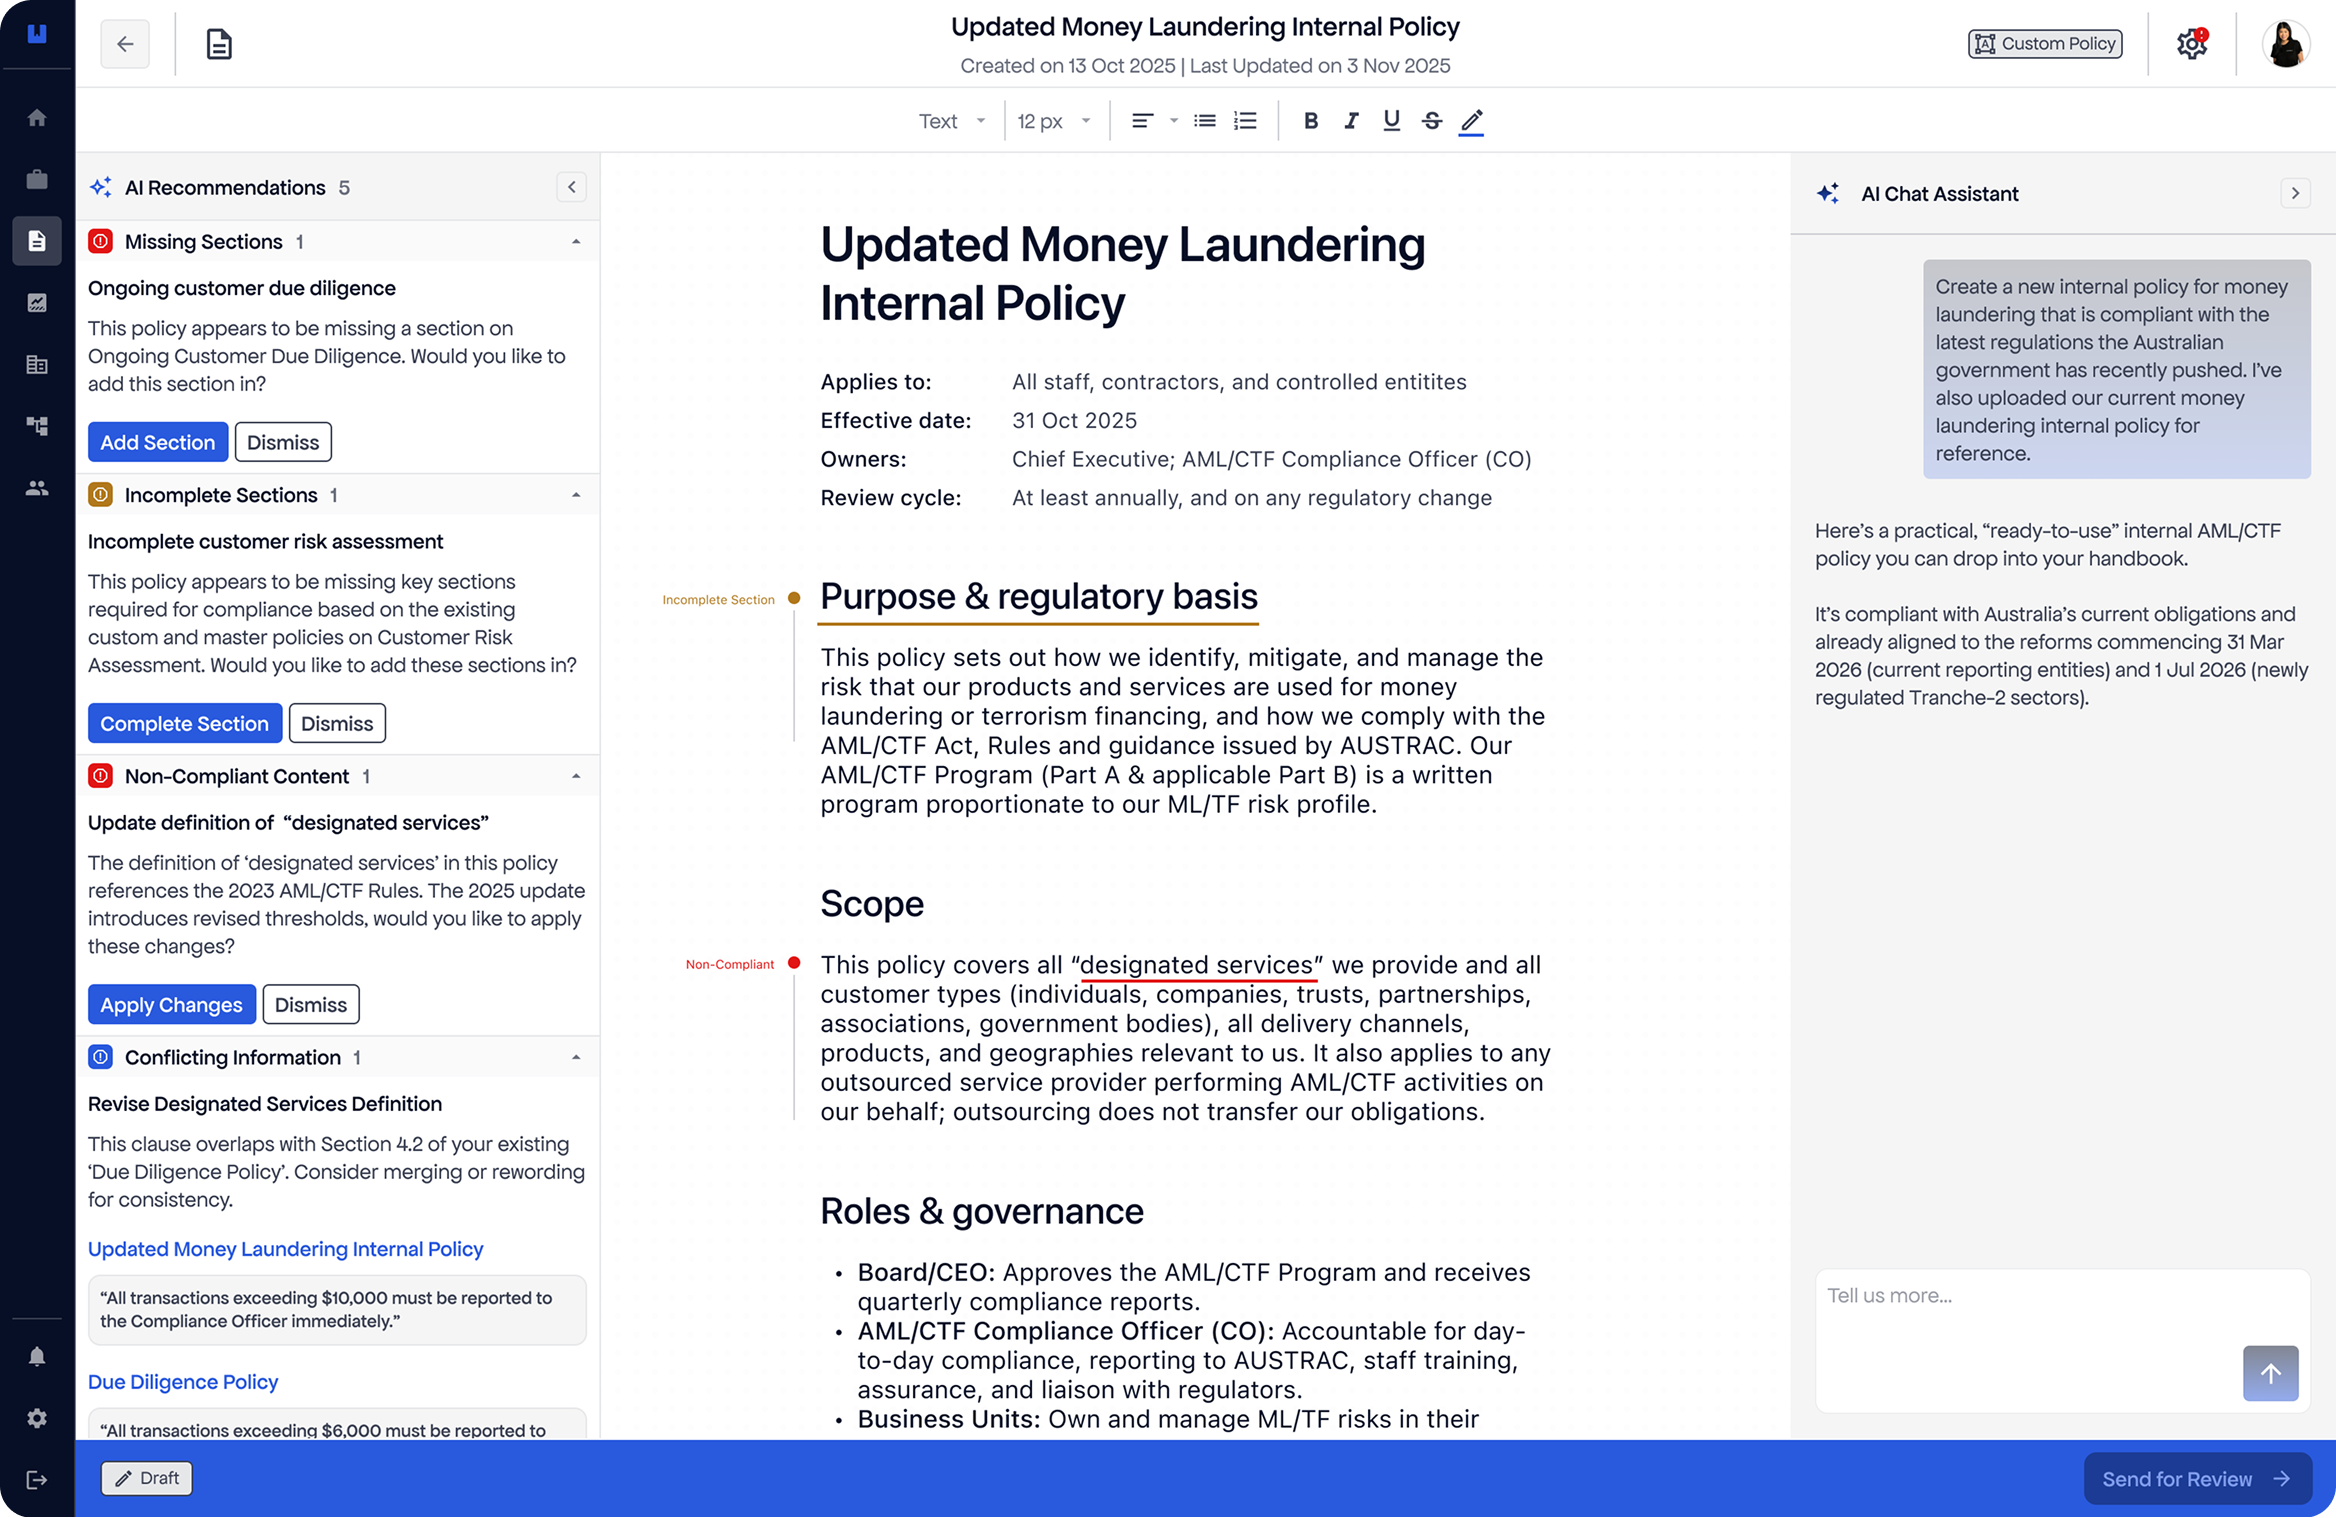
Task: Collapse the AI Chat Assistant panel
Action: click(2295, 193)
